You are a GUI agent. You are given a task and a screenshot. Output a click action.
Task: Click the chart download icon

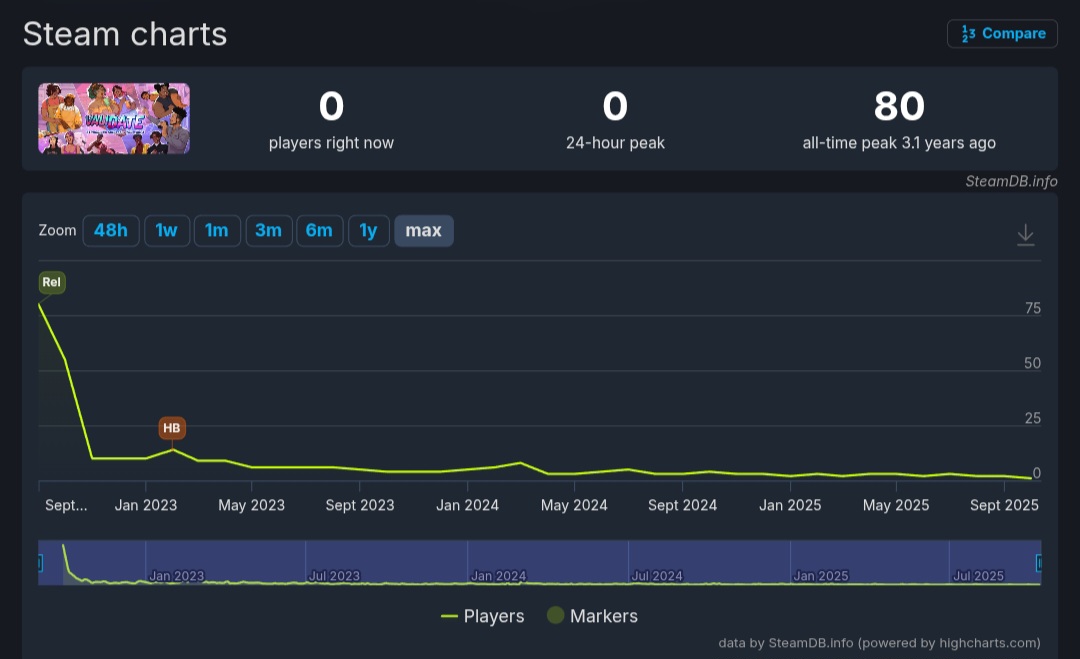[x=1026, y=235]
